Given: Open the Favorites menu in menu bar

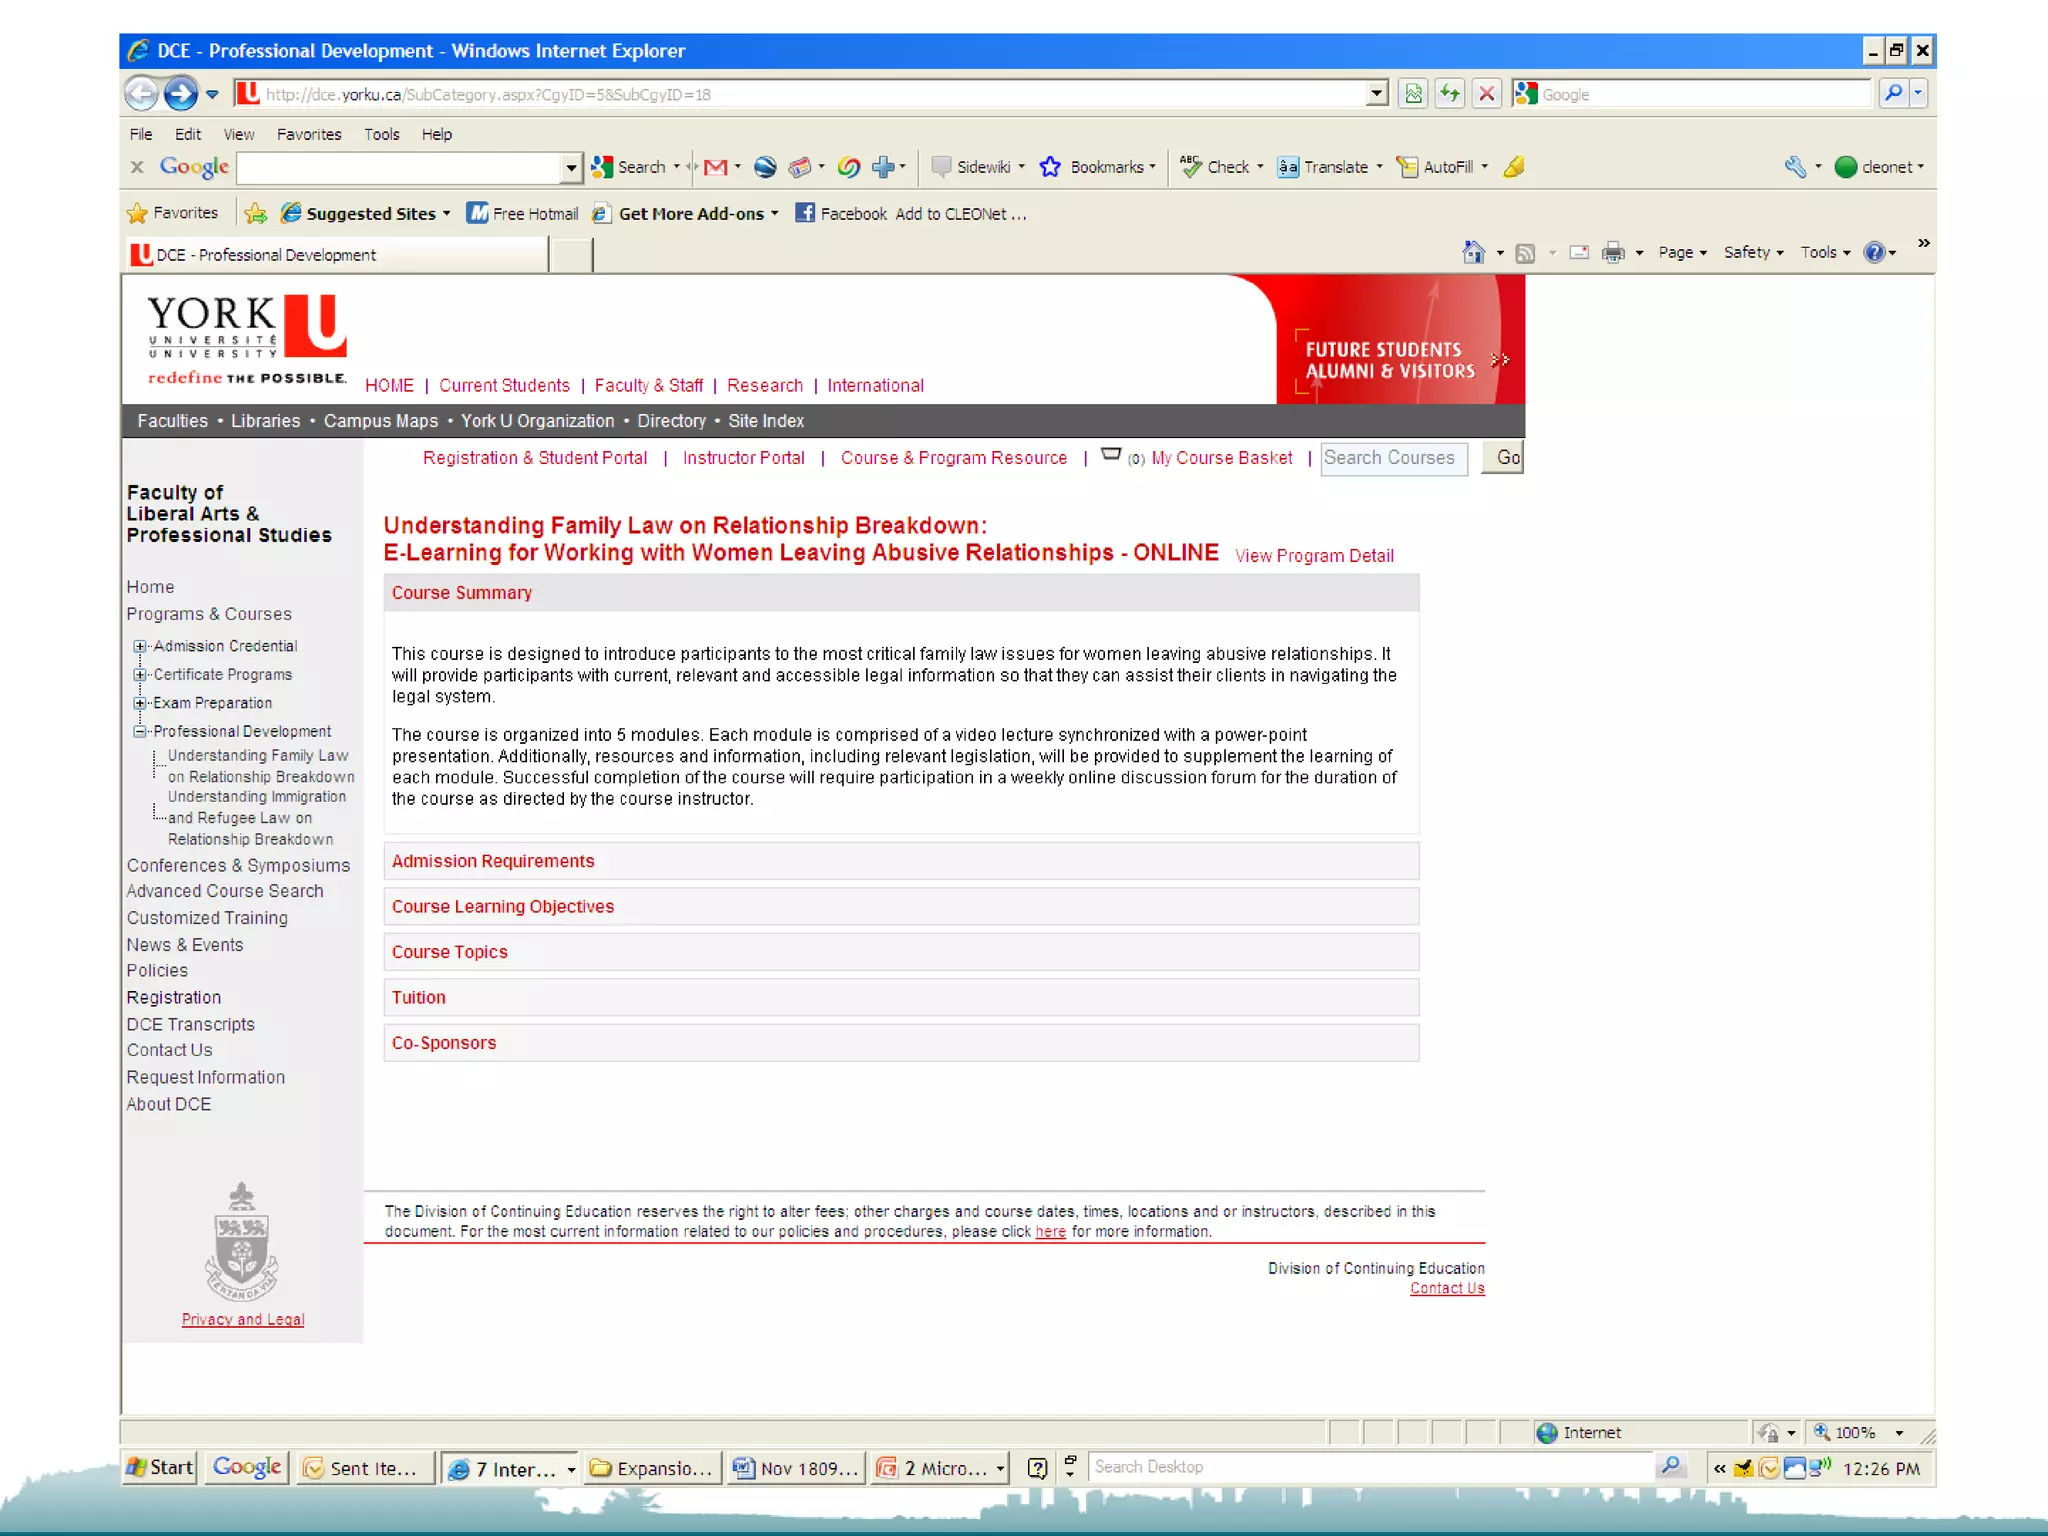Looking at the screenshot, I should point(308,134).
